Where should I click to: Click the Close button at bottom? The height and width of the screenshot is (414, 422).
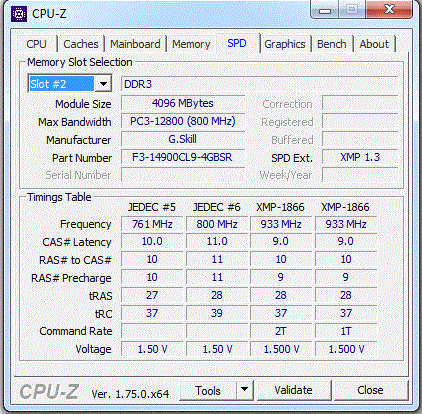[x=370, y=390]
